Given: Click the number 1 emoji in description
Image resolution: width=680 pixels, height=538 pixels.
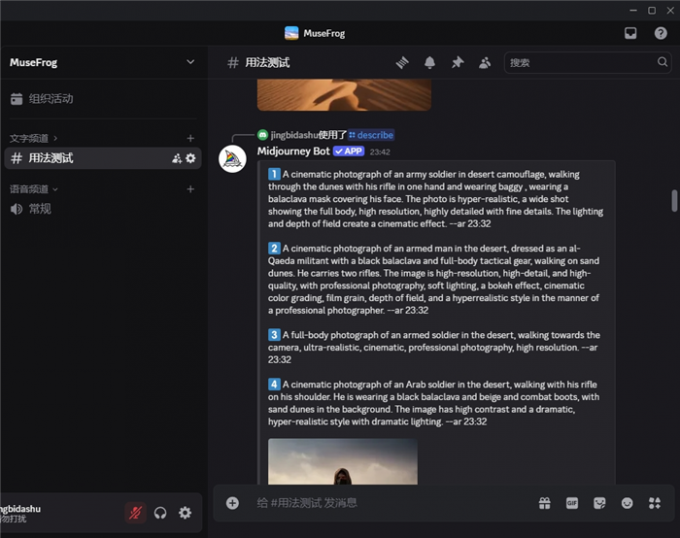Looking at the screenshot, I should tap(274, 174).
